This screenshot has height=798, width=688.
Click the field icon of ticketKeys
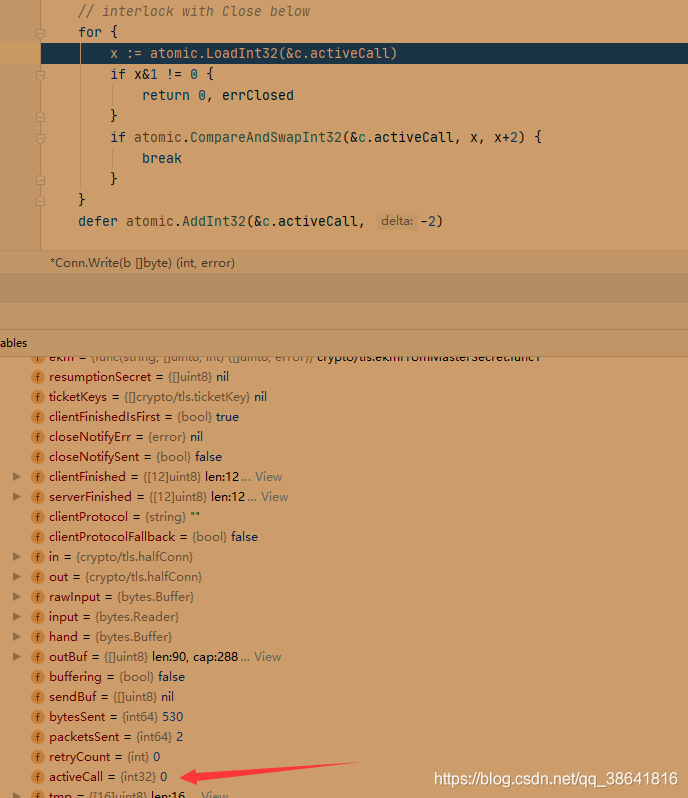tap(38, 397)
